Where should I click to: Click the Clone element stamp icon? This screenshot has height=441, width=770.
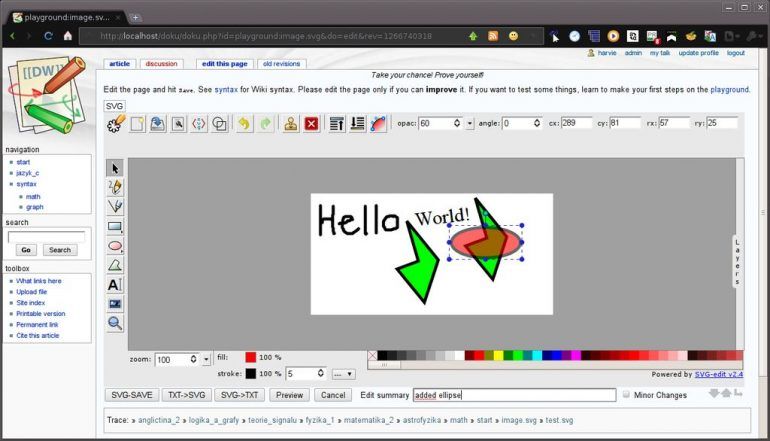click(291, 124)
